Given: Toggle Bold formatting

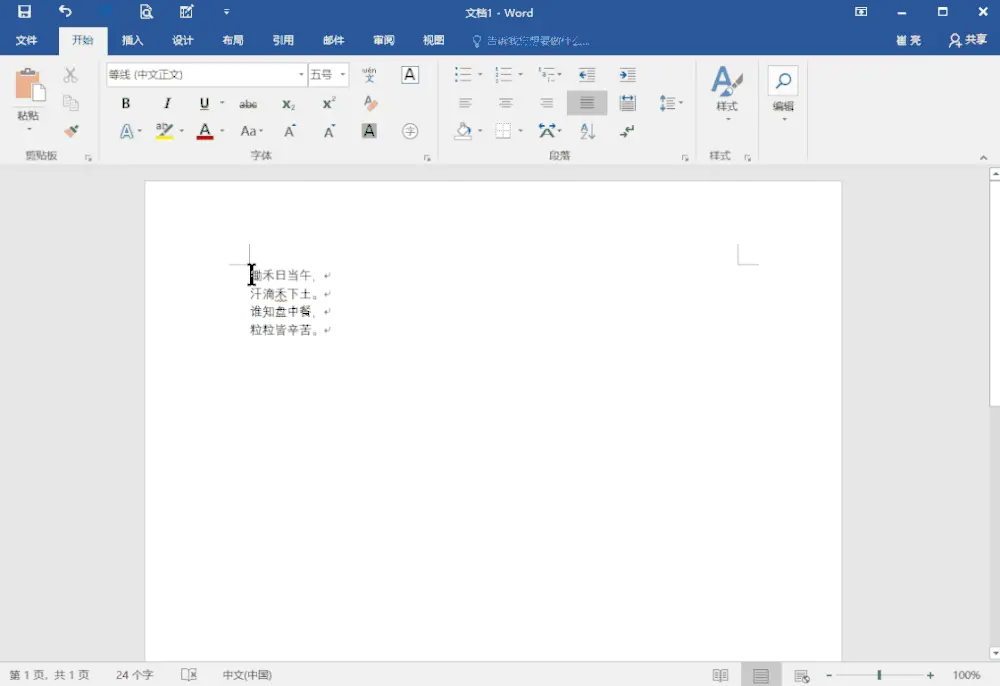Looking at the screenshot, I should tap(126, 104).
